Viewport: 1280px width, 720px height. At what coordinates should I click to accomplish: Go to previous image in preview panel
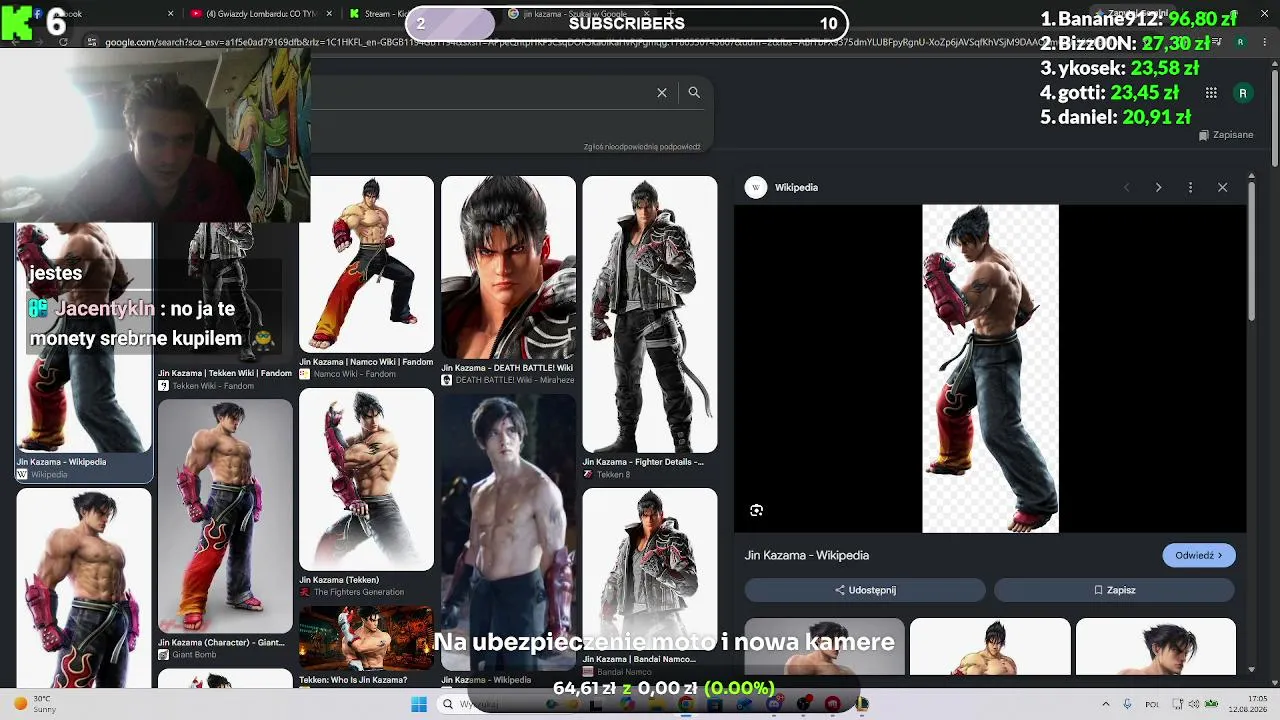pos(1126,187)
